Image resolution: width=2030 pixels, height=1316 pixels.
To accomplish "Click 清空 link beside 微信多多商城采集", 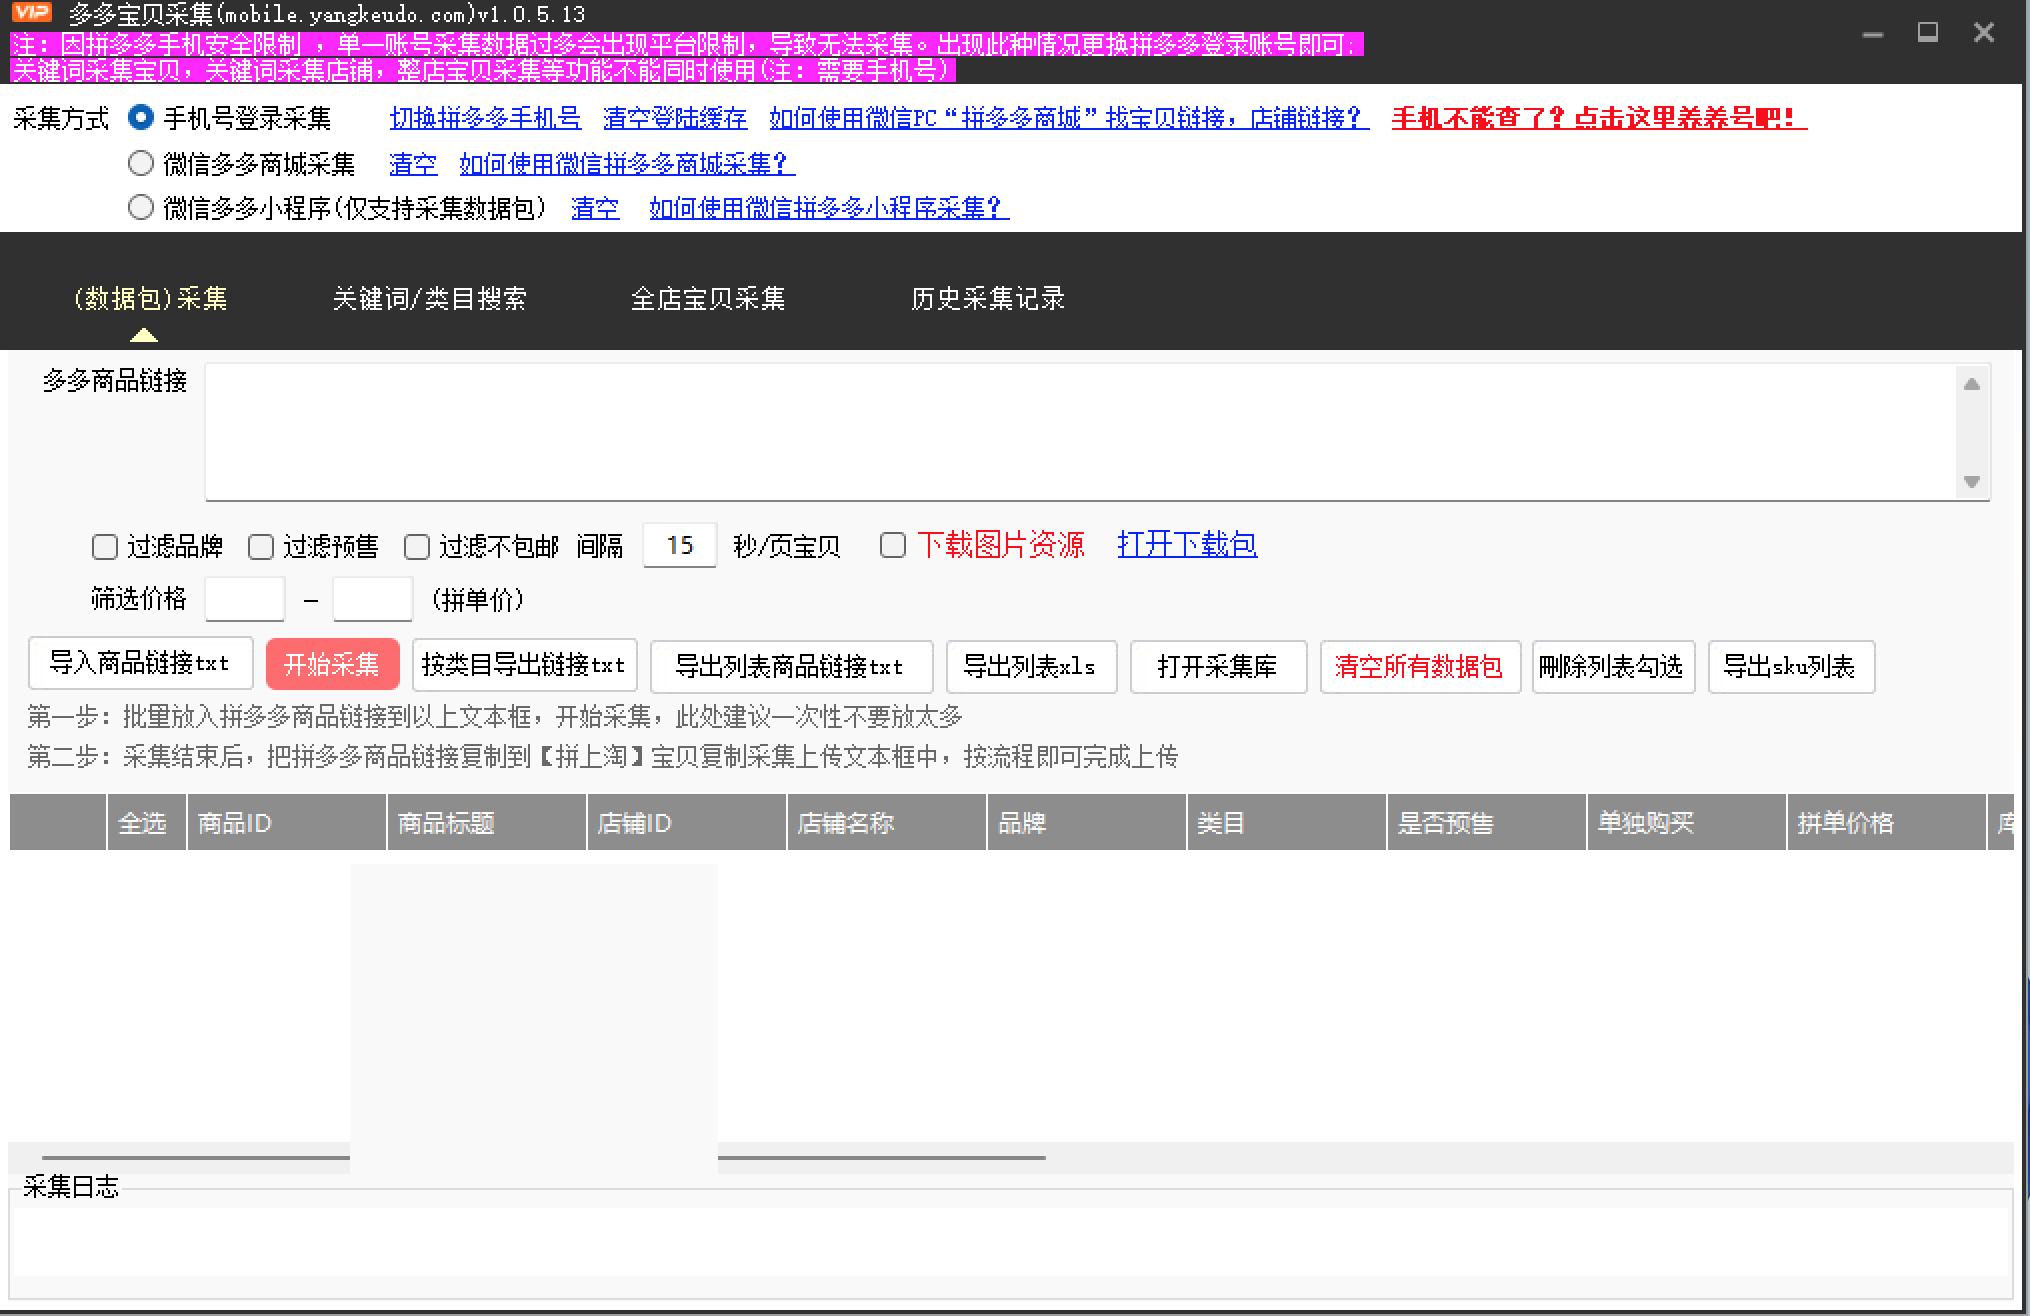I will [x=413, y=163].
